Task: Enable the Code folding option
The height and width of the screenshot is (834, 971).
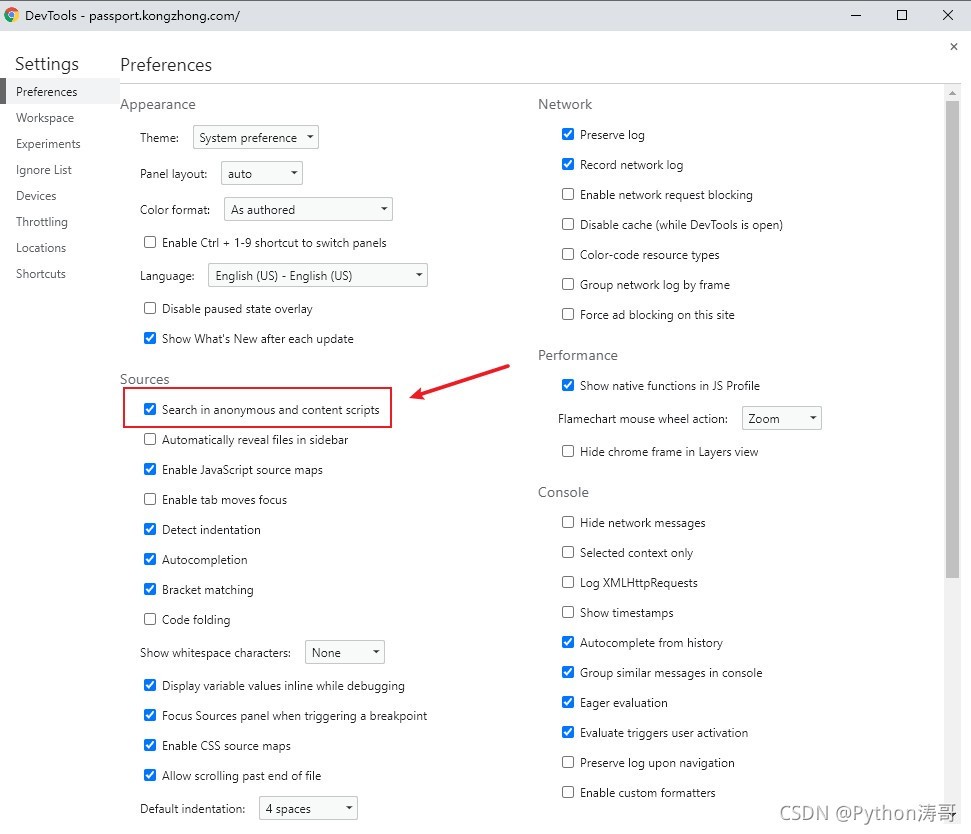Action: coord(150,619)
